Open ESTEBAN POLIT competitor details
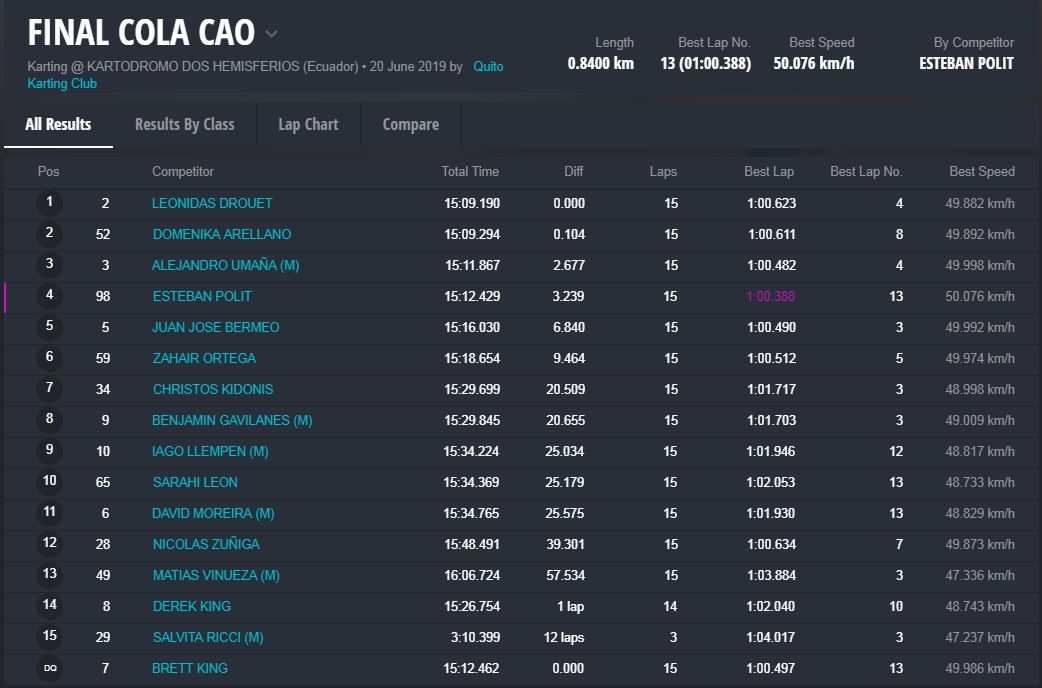1042x688 pixels. (202, 296)
